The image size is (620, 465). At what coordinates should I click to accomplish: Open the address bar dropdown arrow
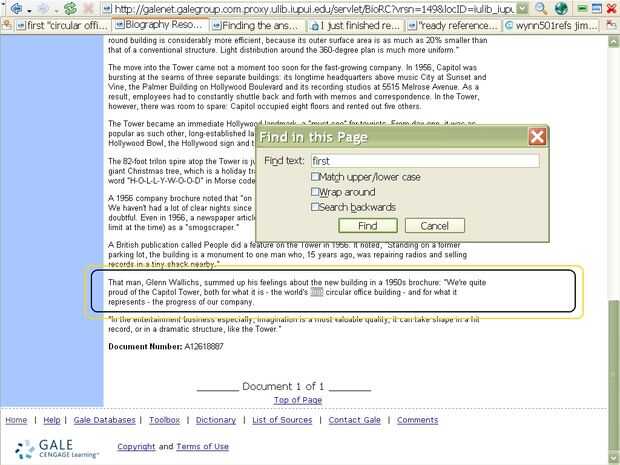[523, 8]
